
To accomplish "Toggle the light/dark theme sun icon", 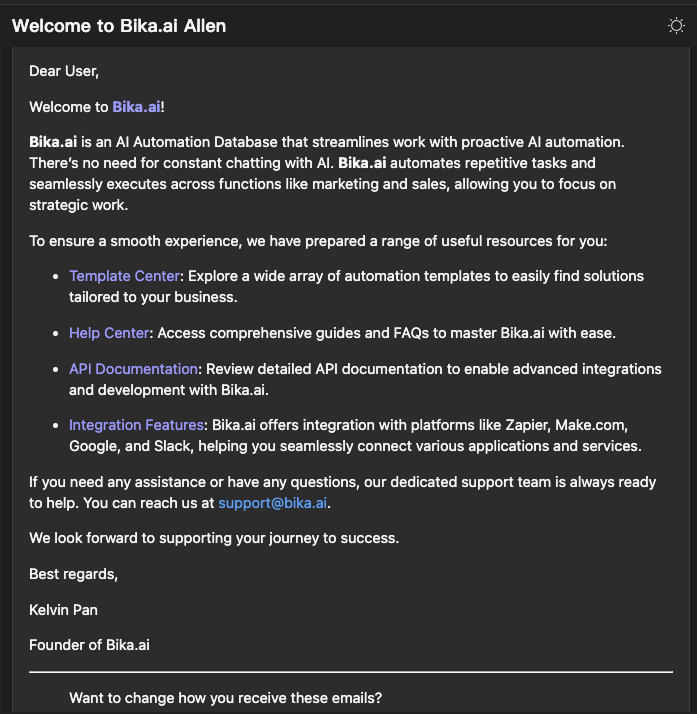I will tap(676, 26).
